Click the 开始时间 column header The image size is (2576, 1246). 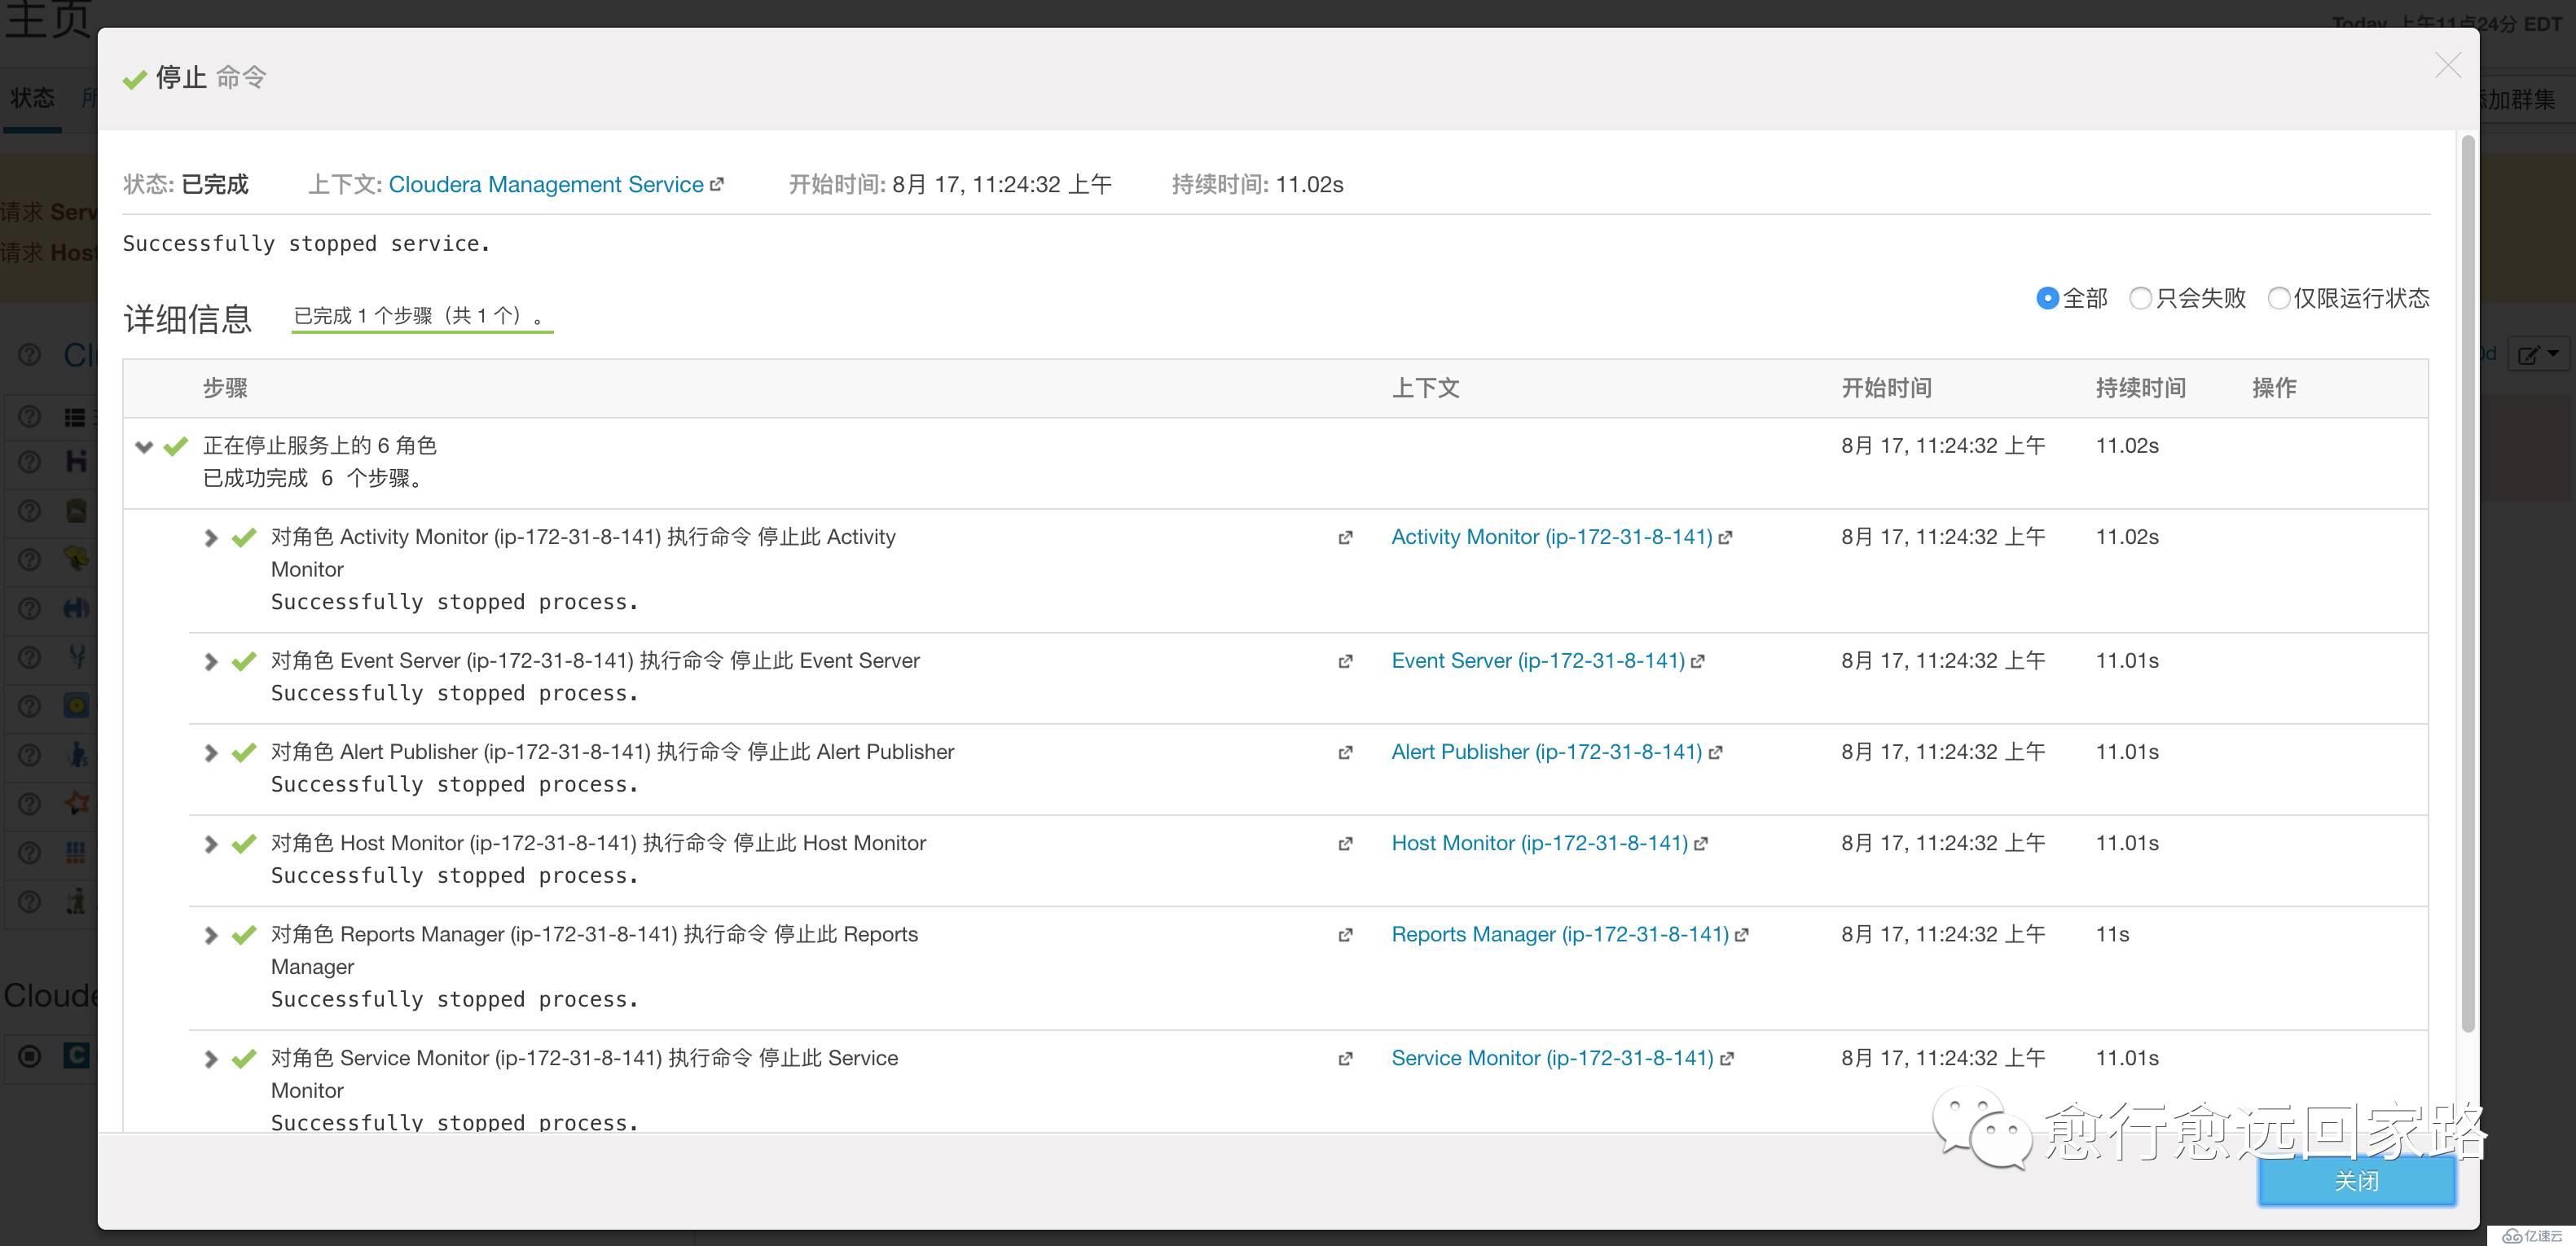click(x=1886, y=388)
